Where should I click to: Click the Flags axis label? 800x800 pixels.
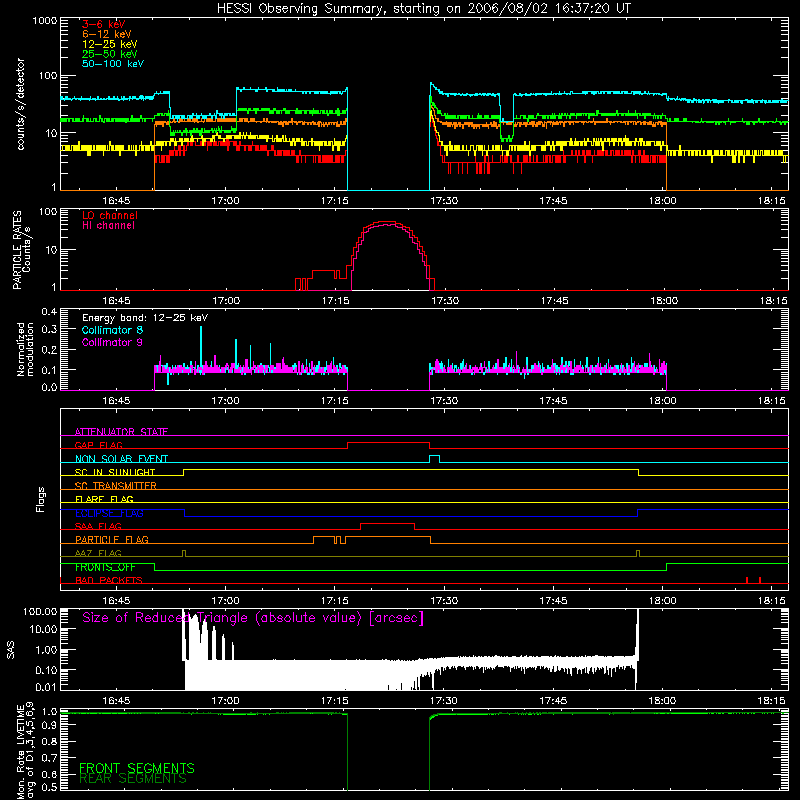(x=40, y=499)
